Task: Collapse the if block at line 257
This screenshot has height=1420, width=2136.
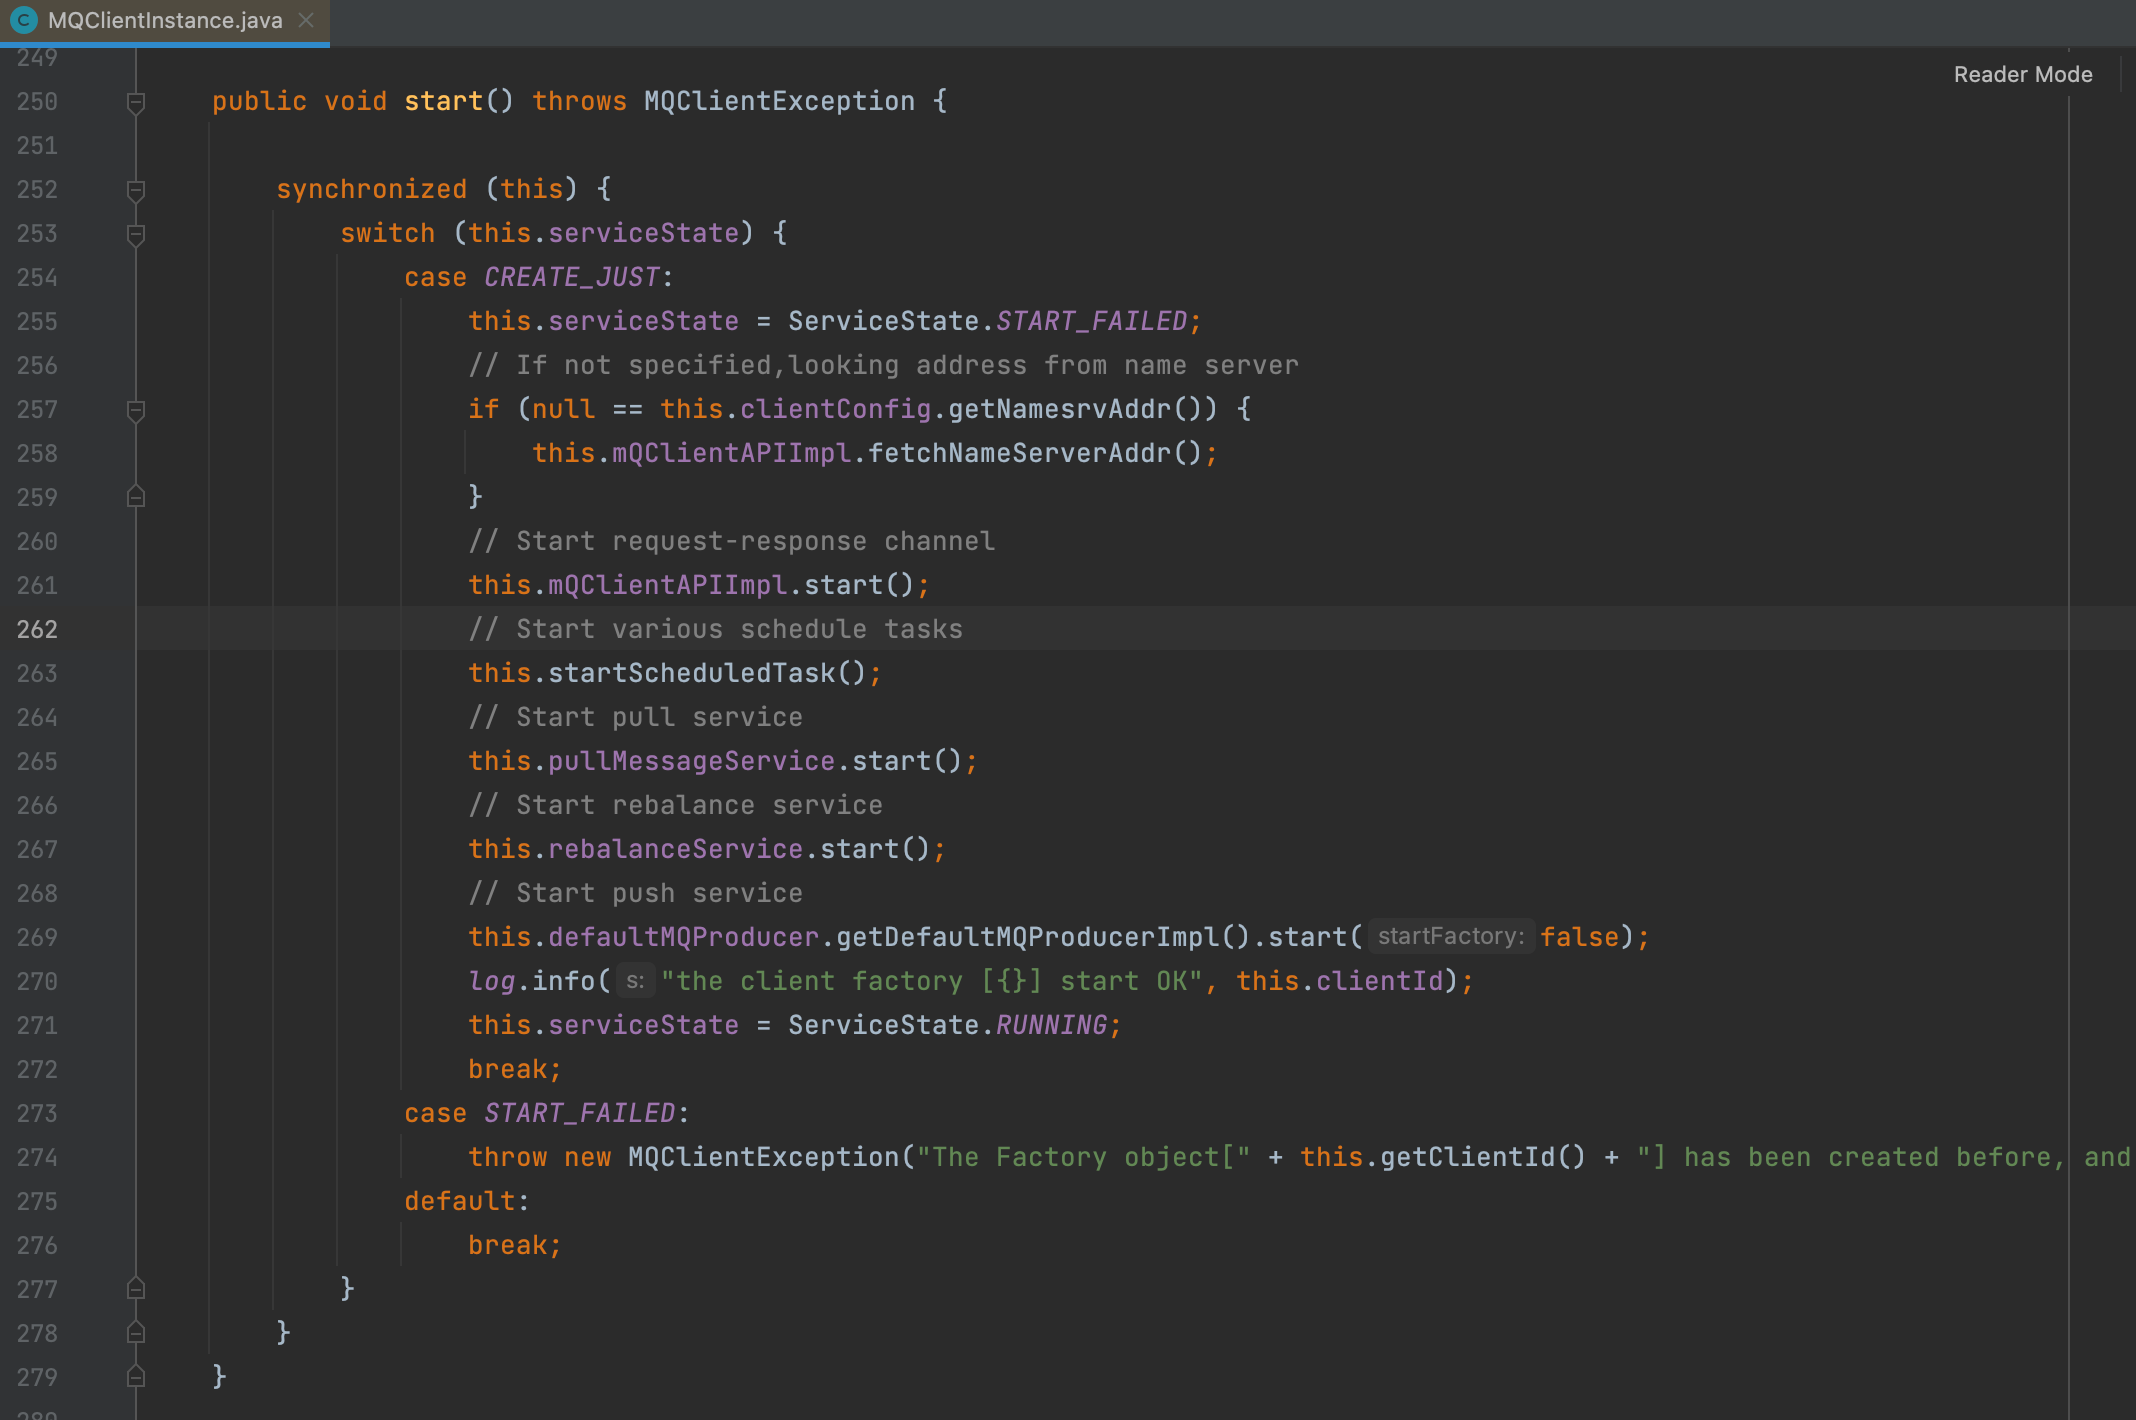Action: point(136,410)
